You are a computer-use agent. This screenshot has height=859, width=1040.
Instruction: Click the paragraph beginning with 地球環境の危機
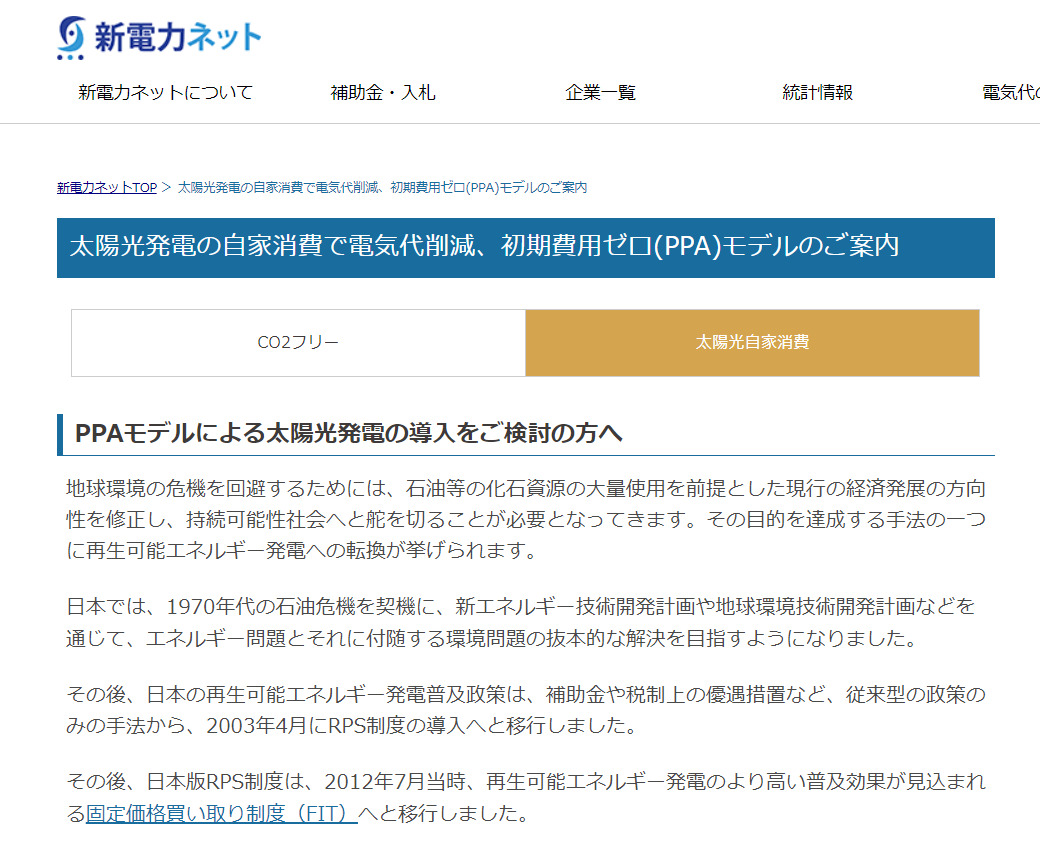point(525,519)
